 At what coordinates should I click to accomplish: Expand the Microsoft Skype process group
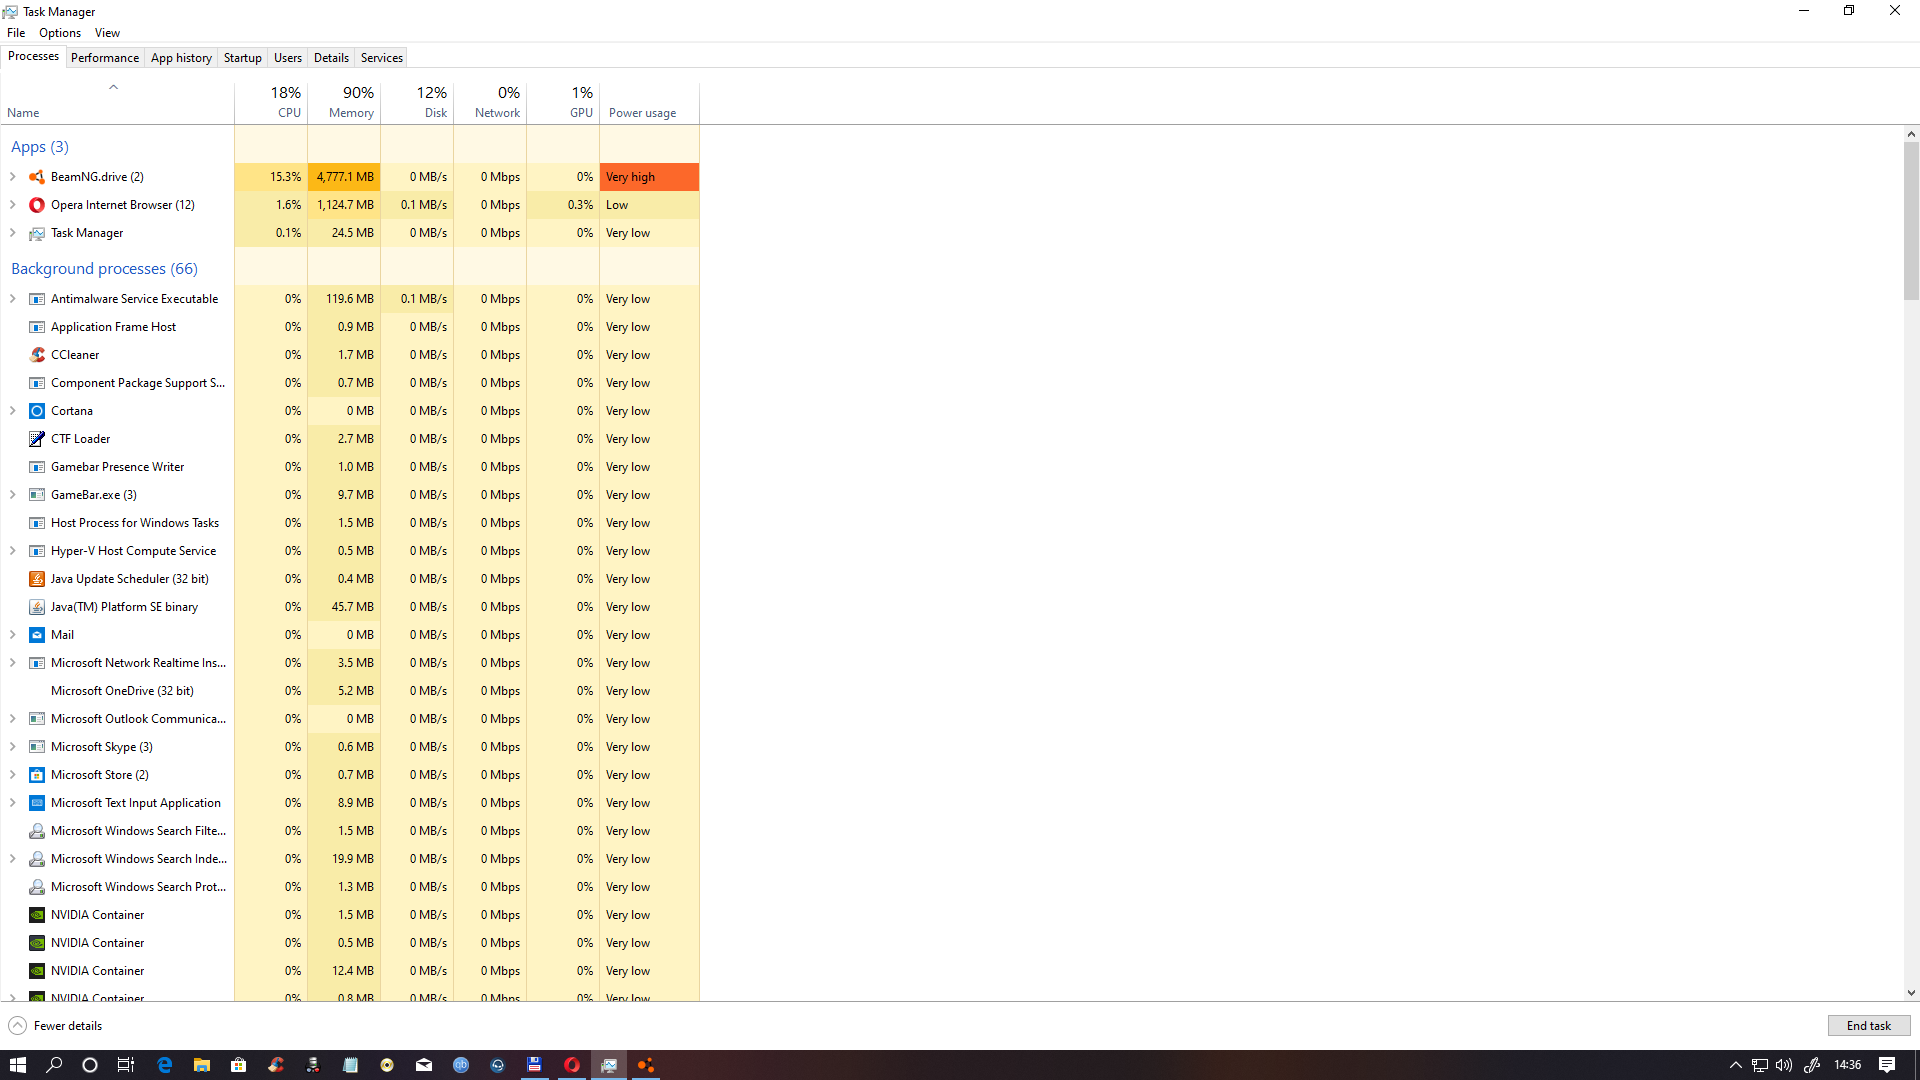point(13,747)
